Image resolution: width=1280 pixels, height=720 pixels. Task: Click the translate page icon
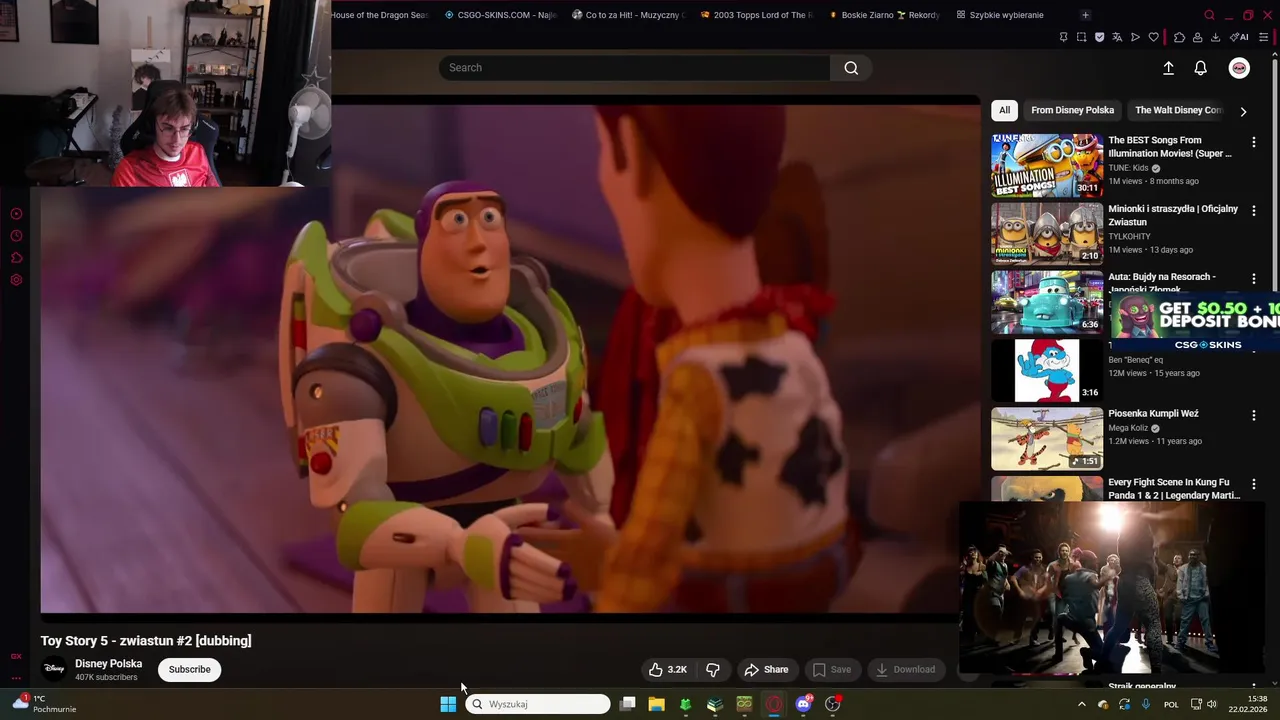coord(1117,37)
